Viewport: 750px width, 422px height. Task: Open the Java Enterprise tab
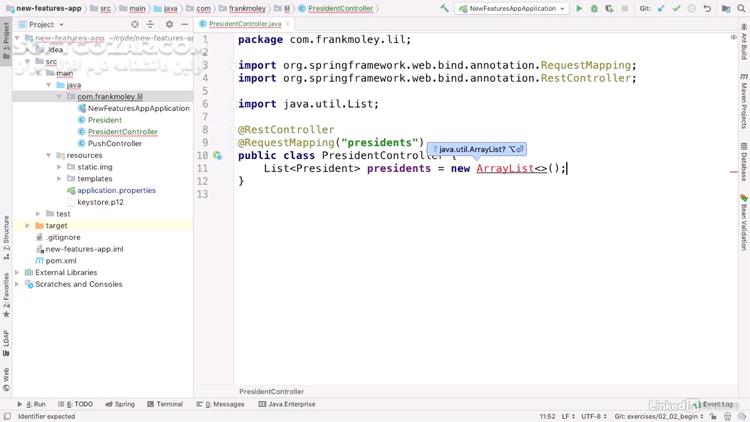(287, 404)
